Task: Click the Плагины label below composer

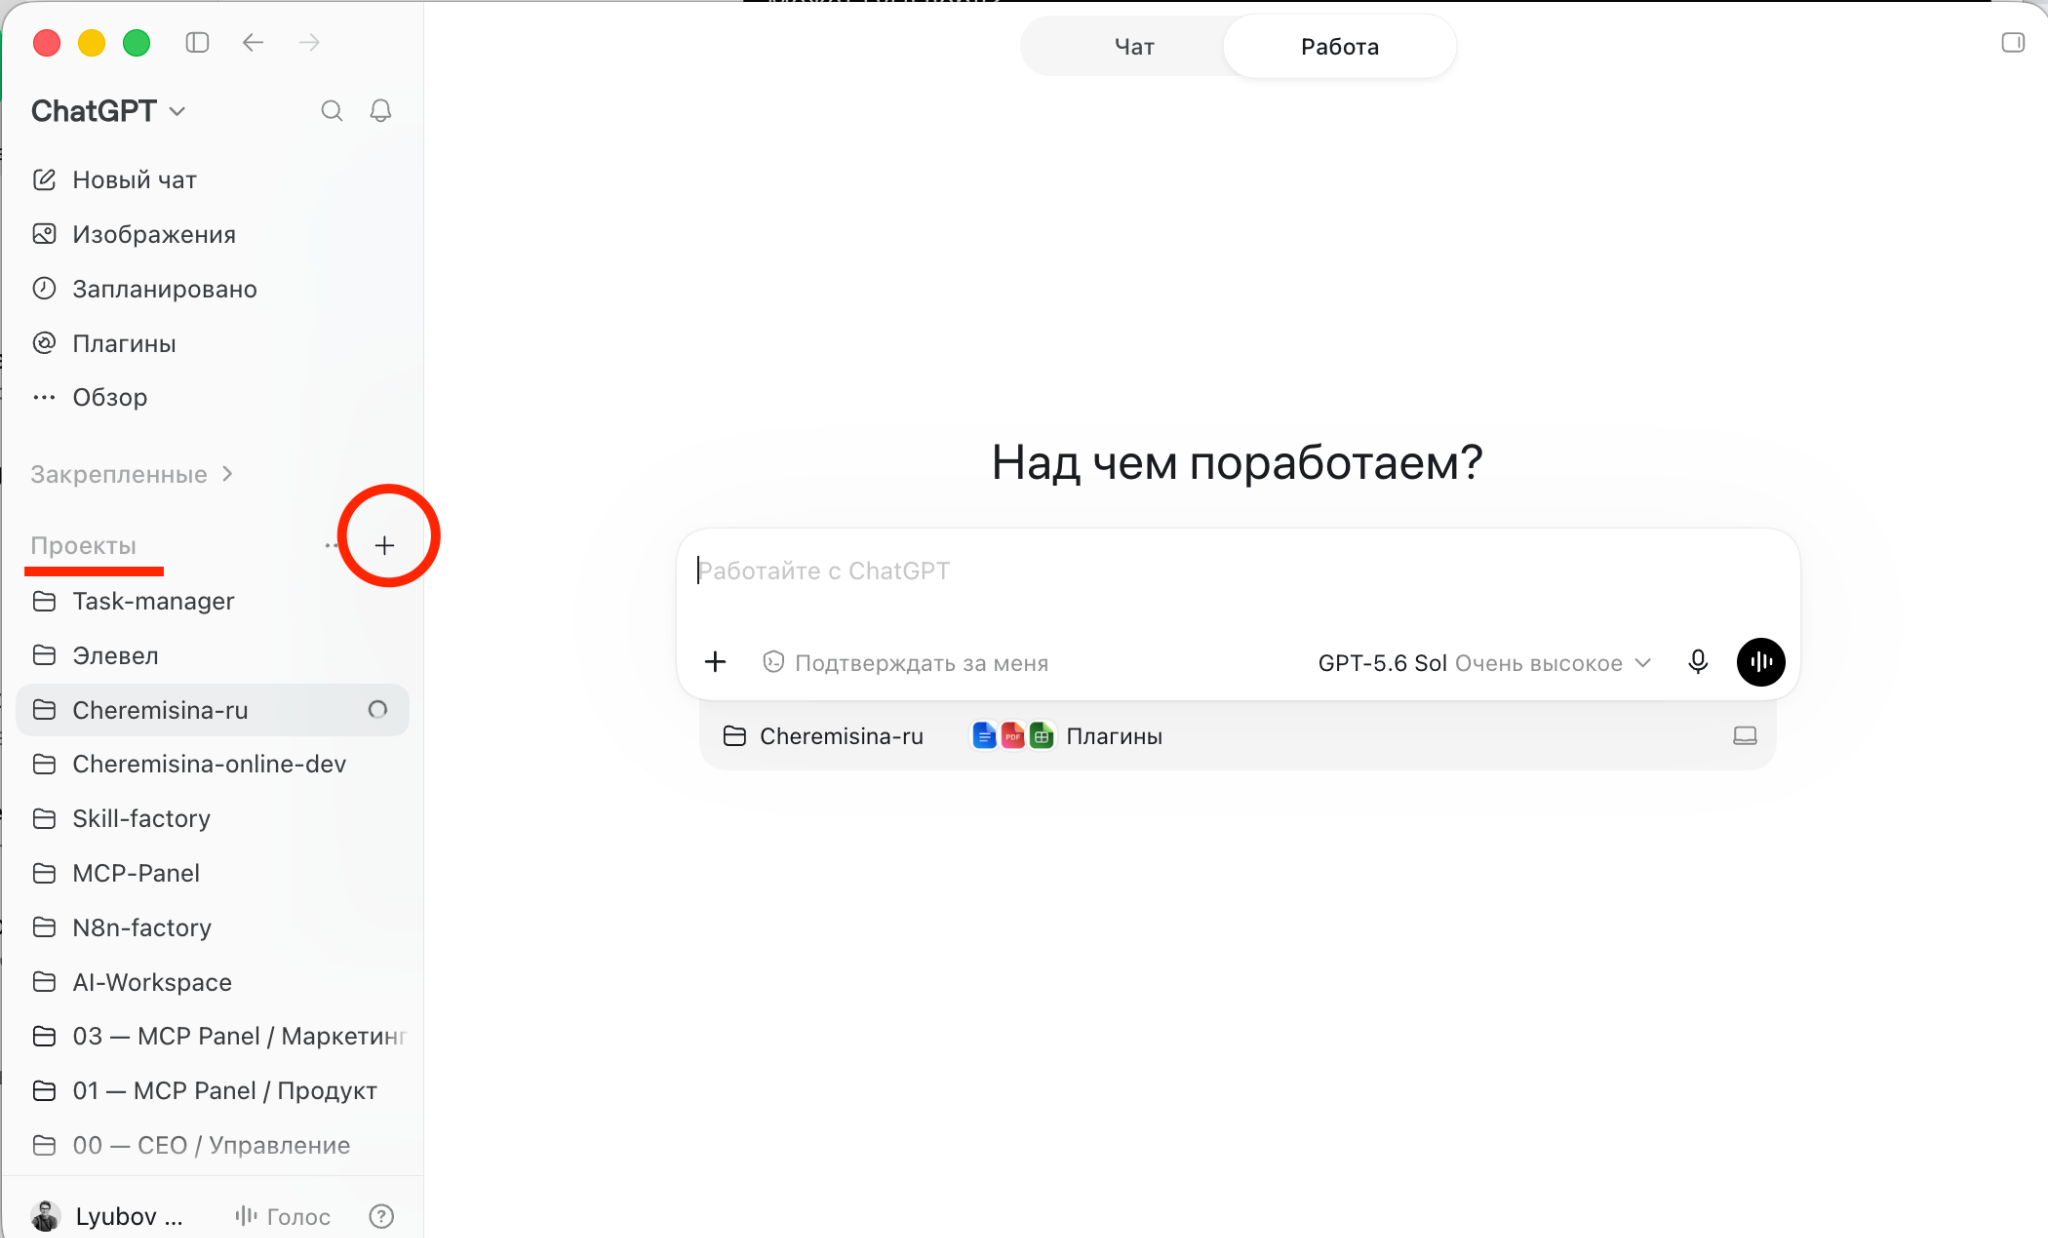Action: tap(1114, 736)
